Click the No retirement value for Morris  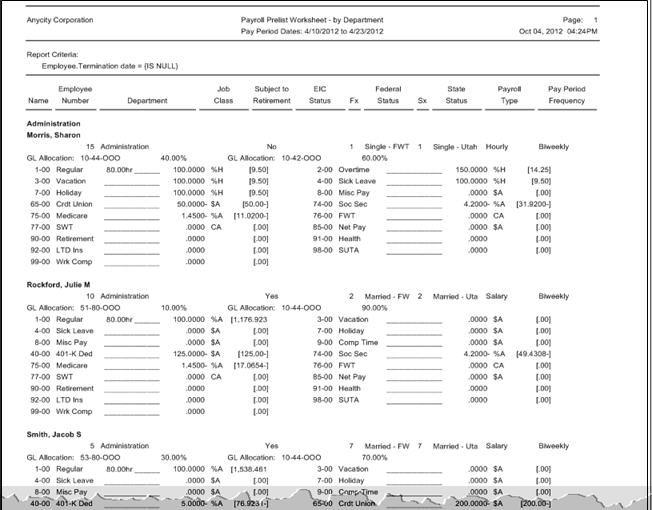(272, 147)
